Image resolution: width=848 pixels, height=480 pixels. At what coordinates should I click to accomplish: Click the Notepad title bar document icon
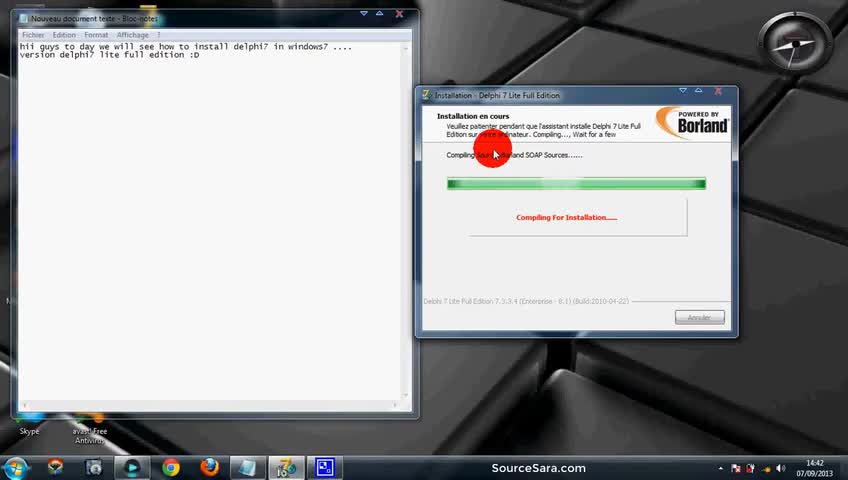coord(23,18)
